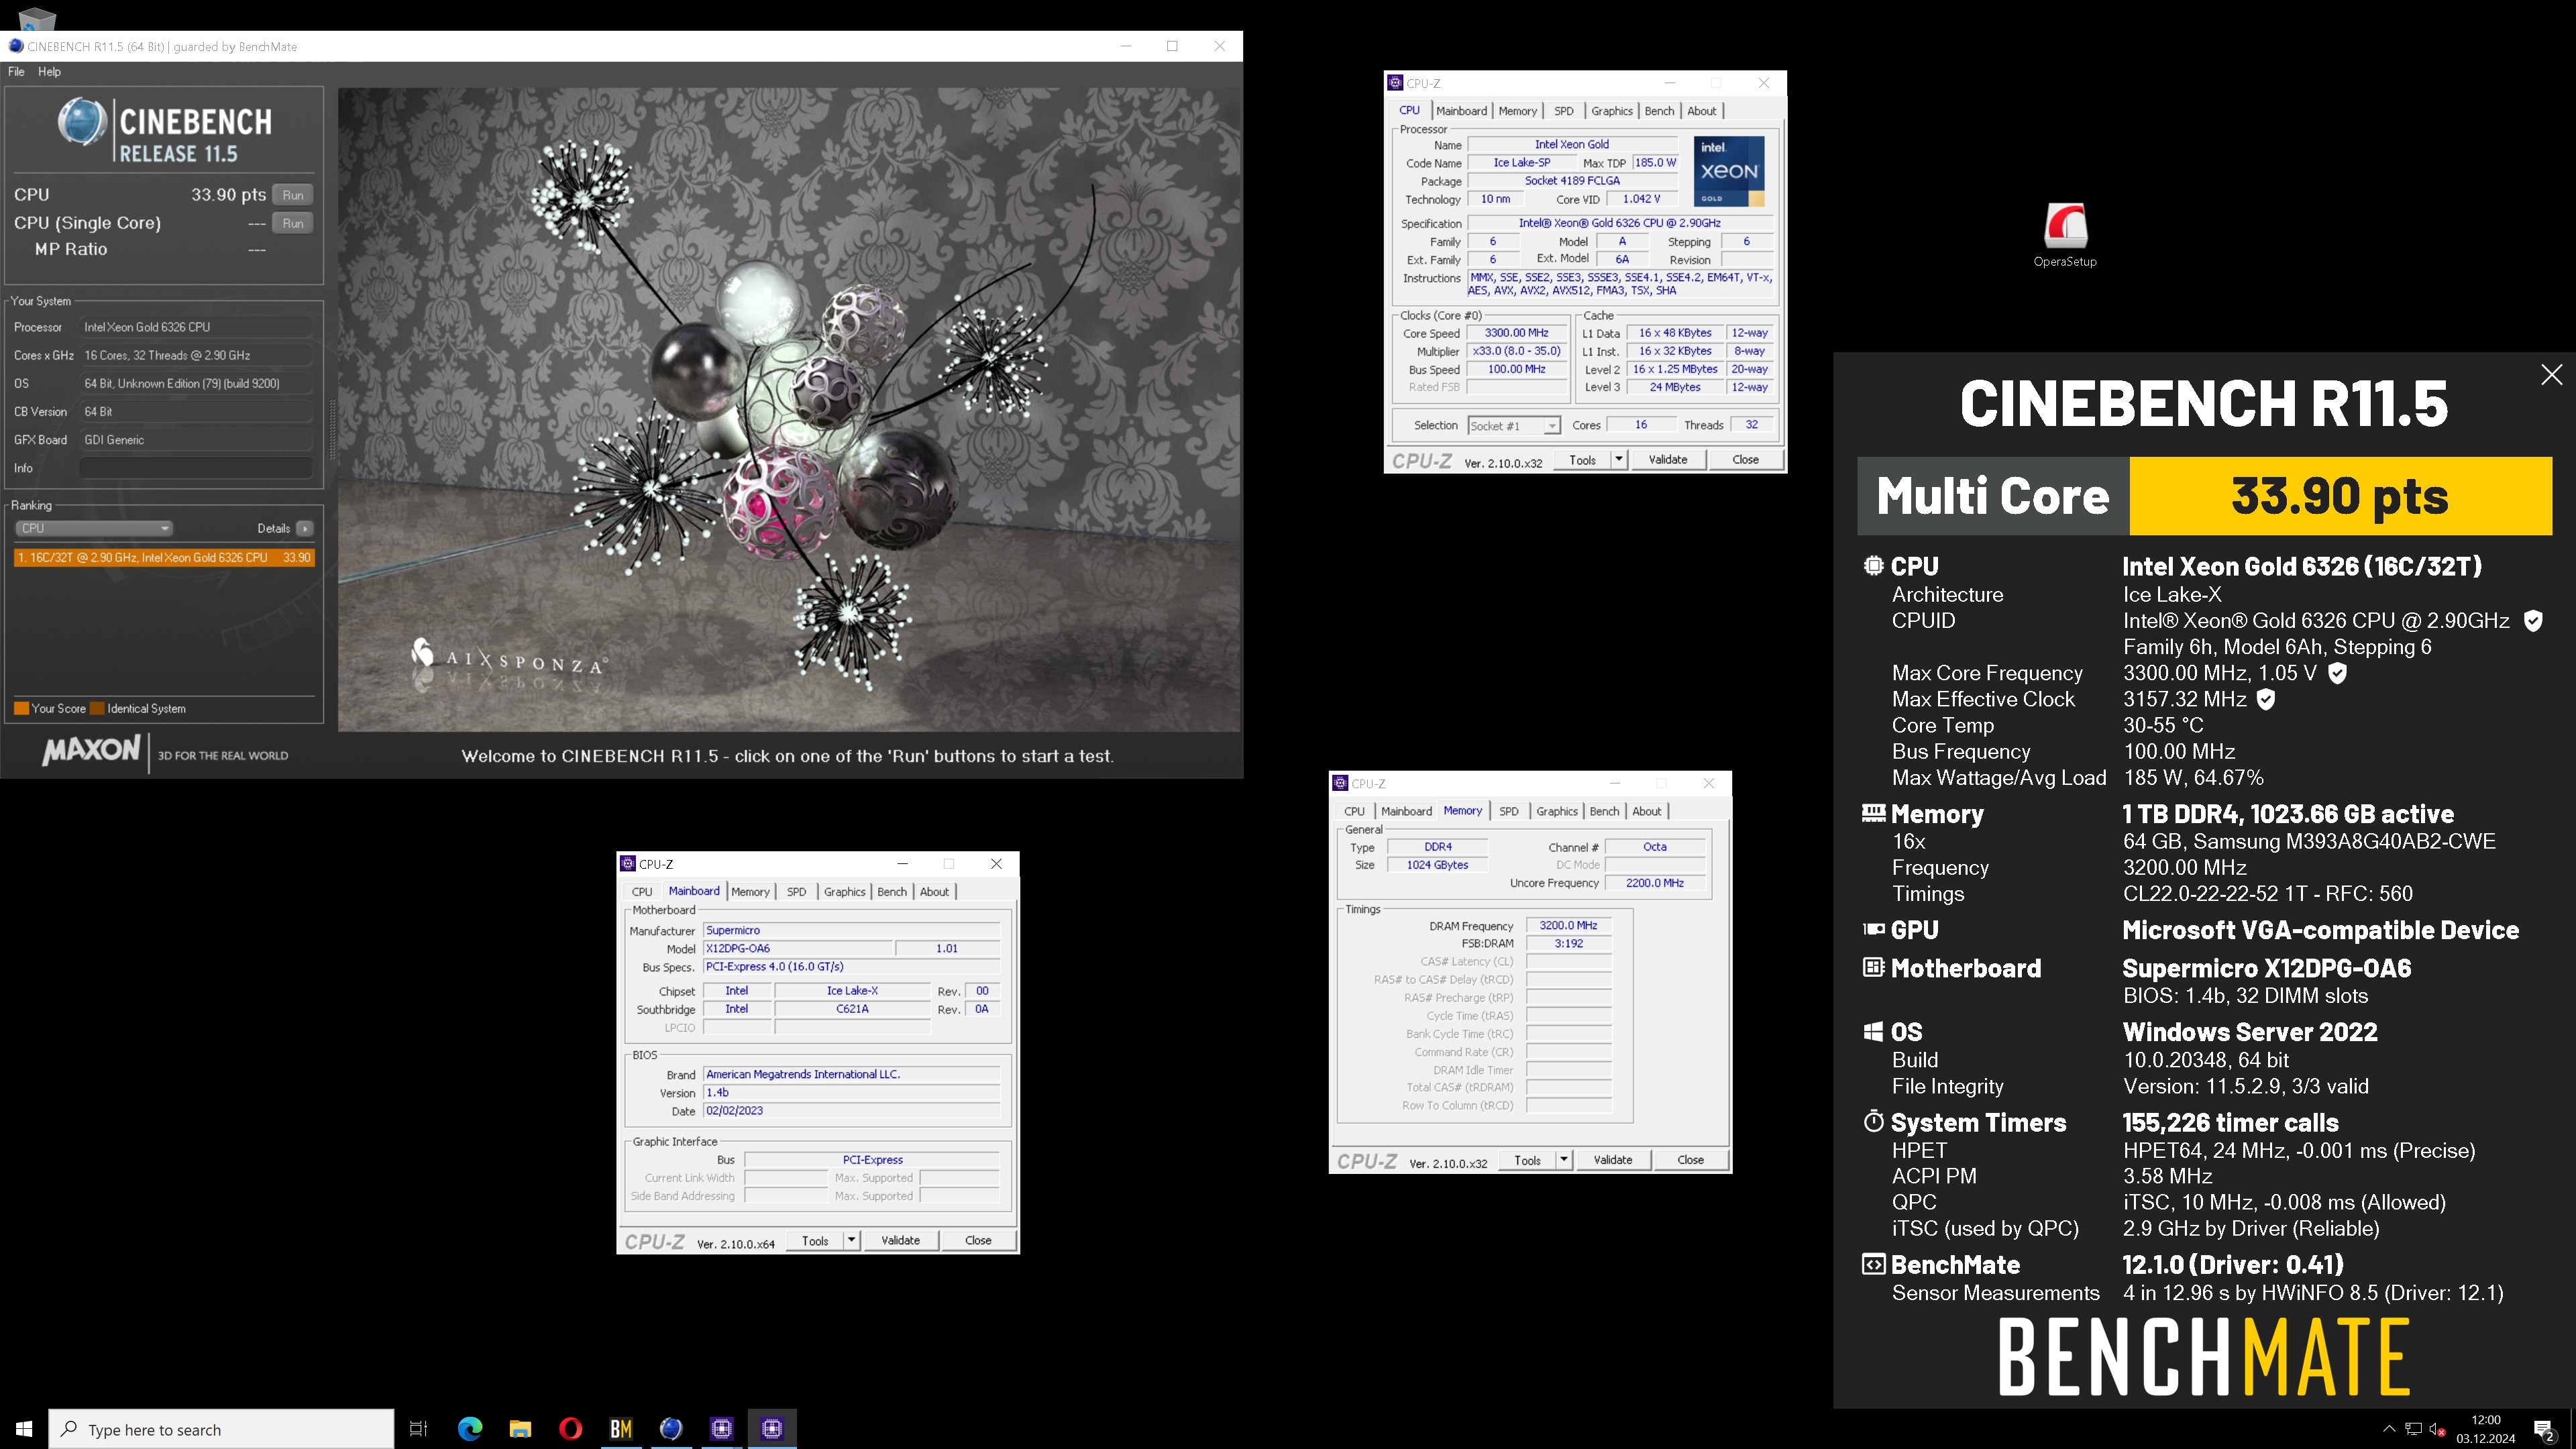
Task: Click Validate in CPU-Z CPU window
Action: click(x=1667, y=460)
